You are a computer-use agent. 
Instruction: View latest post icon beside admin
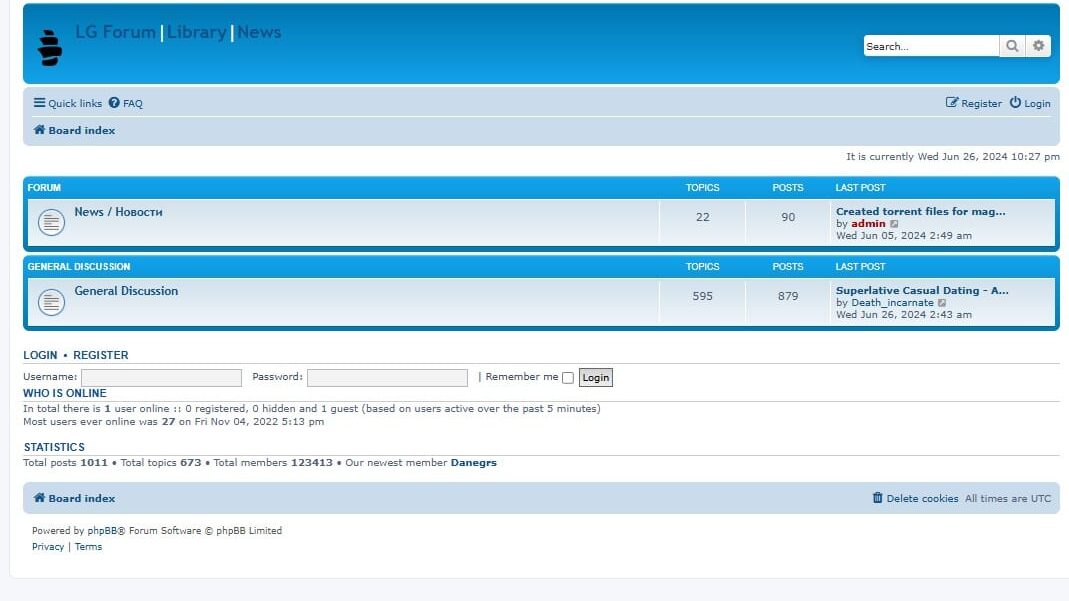click(x=894, y=224)
